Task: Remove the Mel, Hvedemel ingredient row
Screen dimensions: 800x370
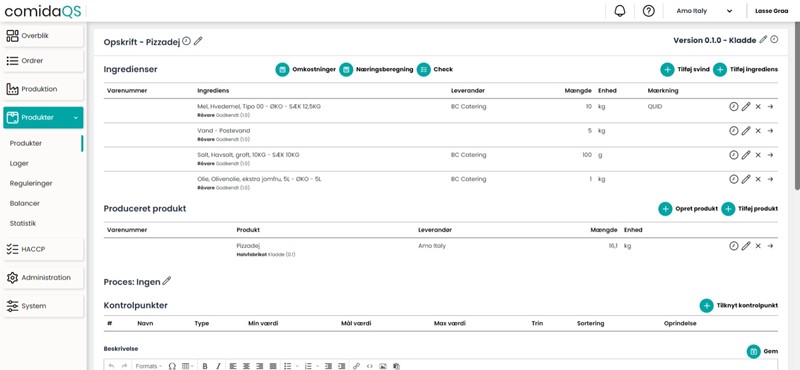Action: pyautogui.click(x=758, y=107)
